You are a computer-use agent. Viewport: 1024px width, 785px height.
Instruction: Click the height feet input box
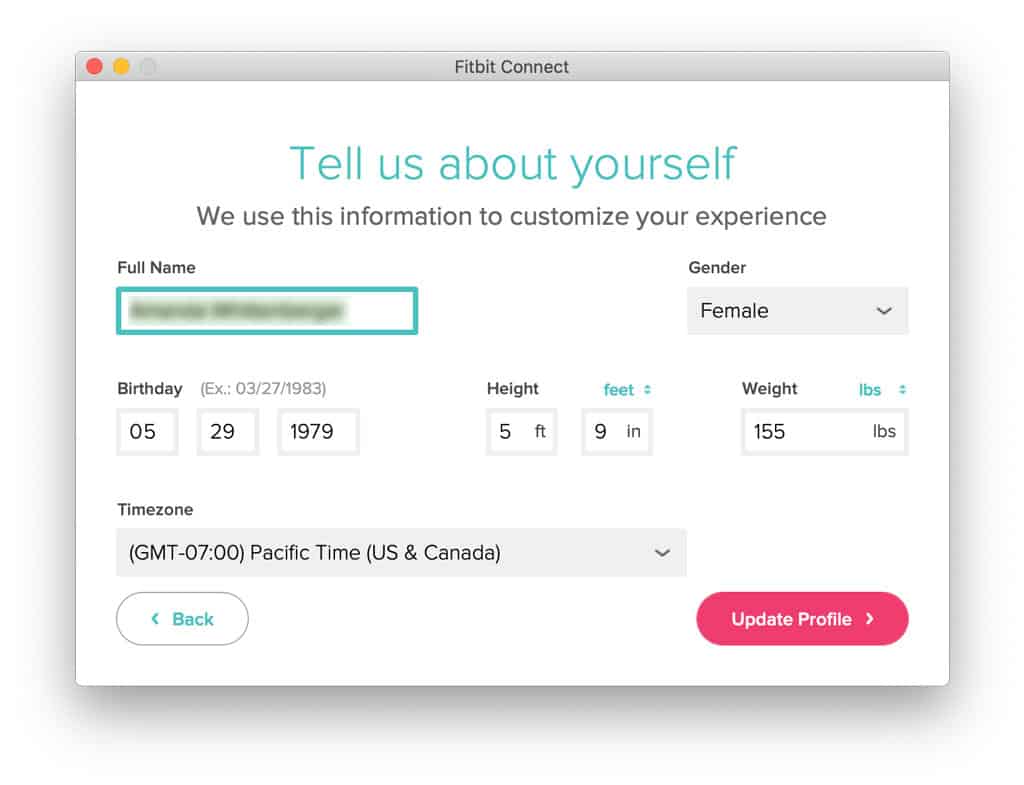click(520, 432)
